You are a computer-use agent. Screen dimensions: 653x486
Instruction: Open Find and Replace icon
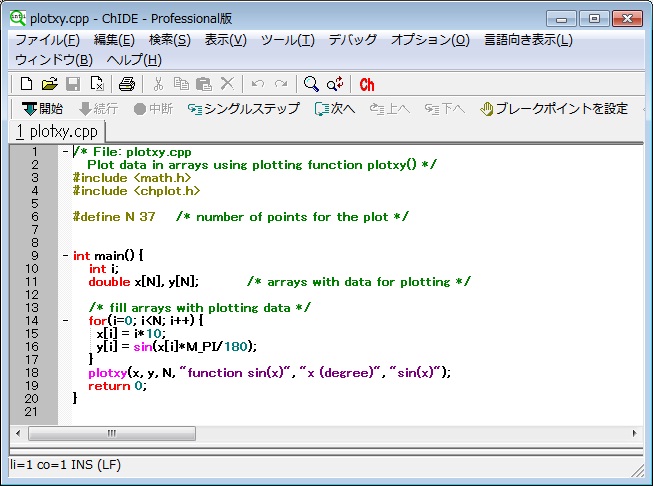click(x=335, y=84)
